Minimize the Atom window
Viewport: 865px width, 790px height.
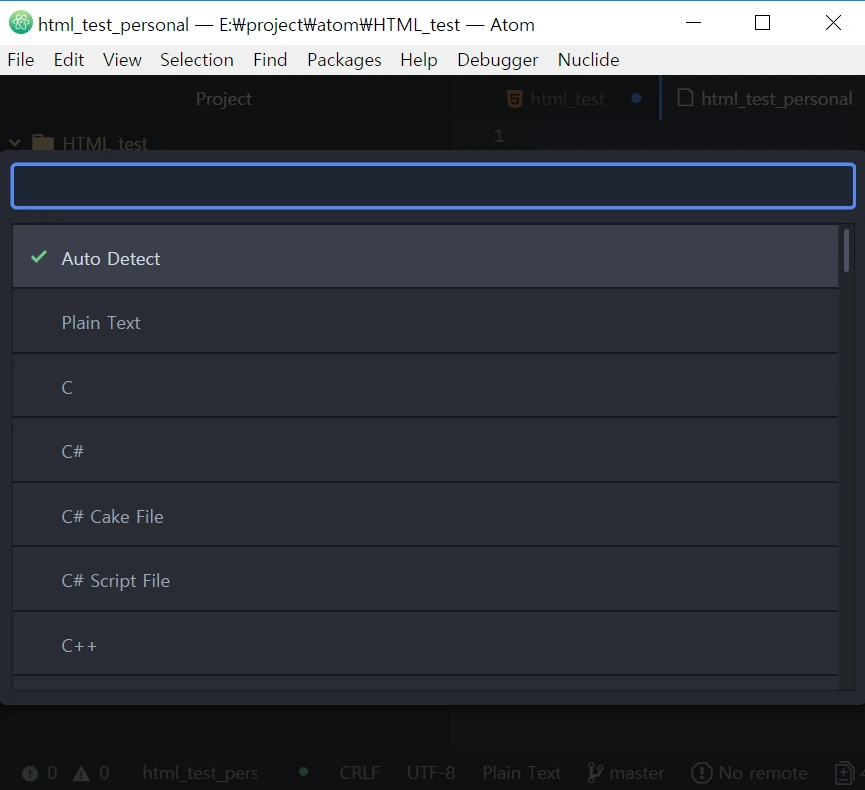click(x=693, y=23)
